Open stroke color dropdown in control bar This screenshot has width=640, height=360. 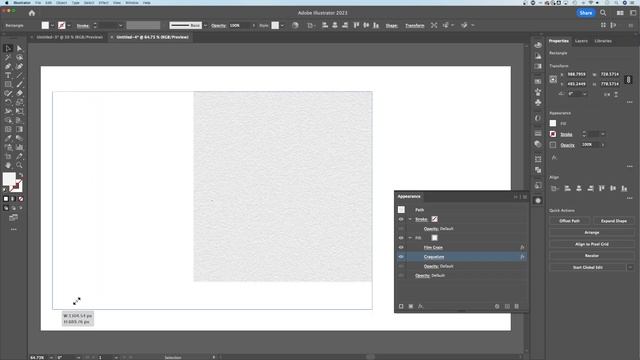click(69, 26)
